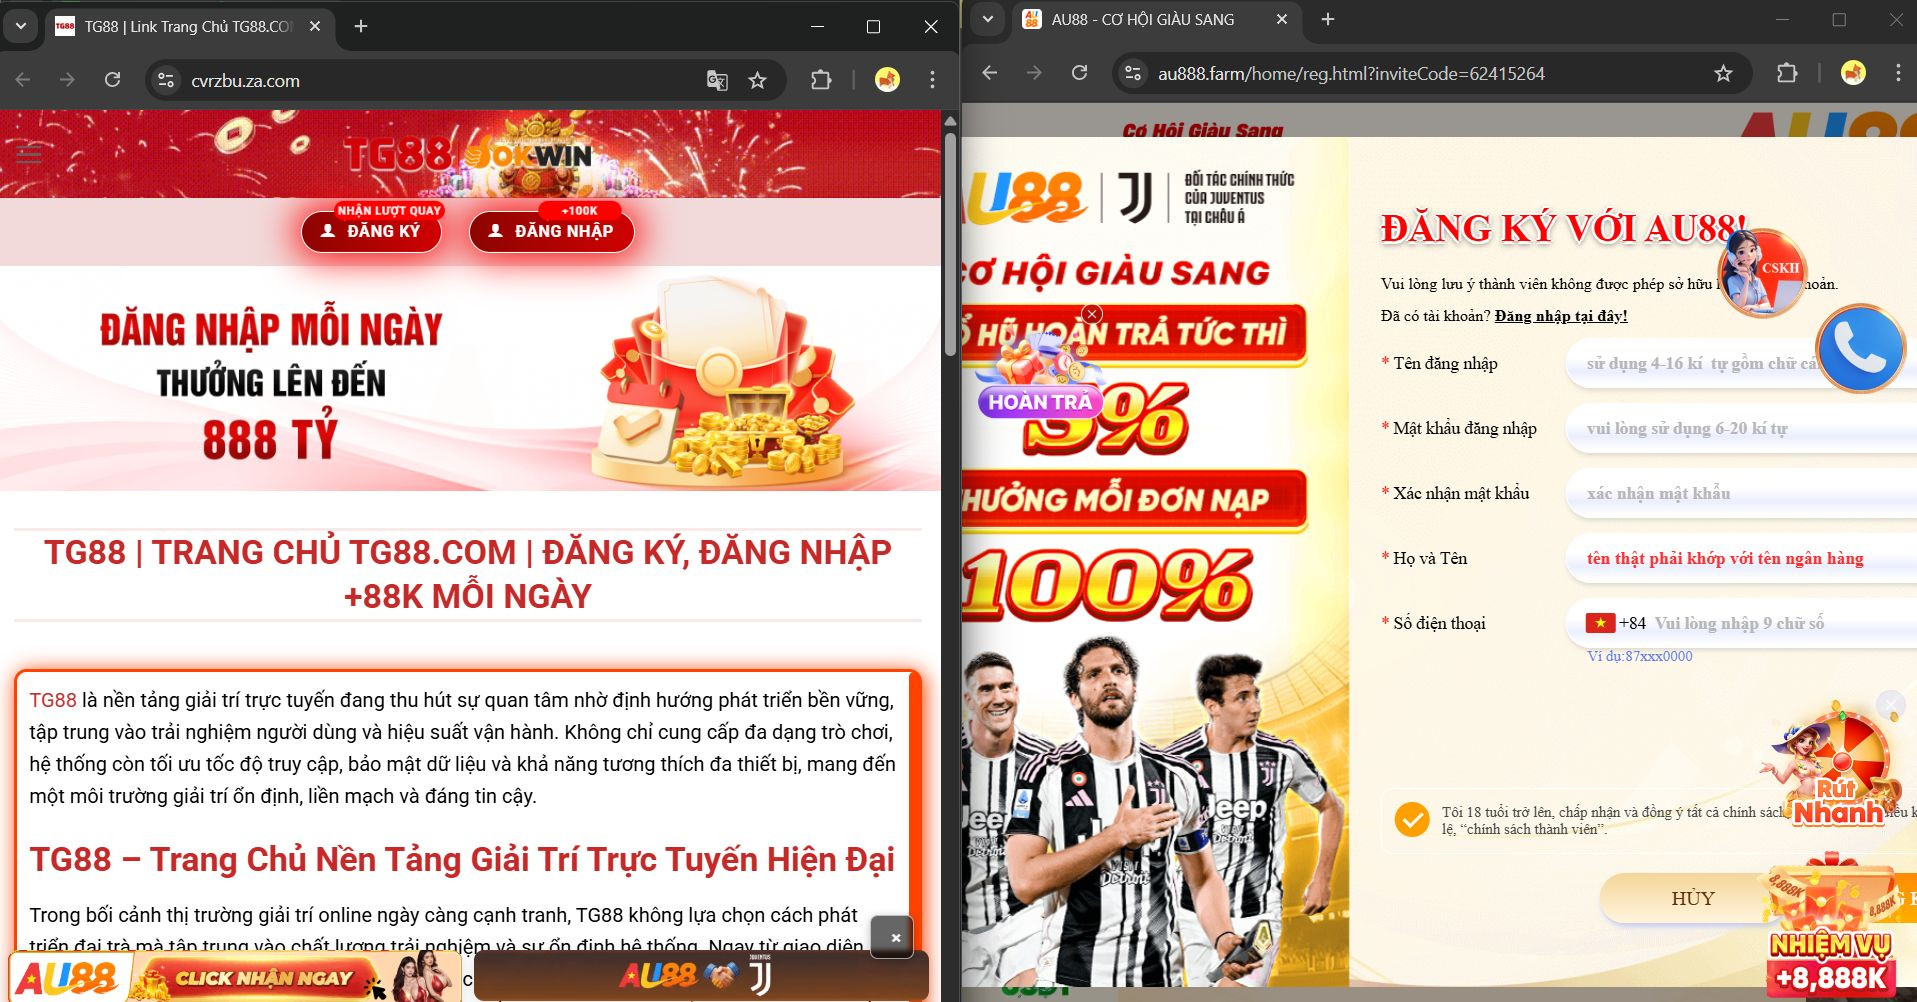Click the Xác nhận mật khẩu field

[1740, 493]
